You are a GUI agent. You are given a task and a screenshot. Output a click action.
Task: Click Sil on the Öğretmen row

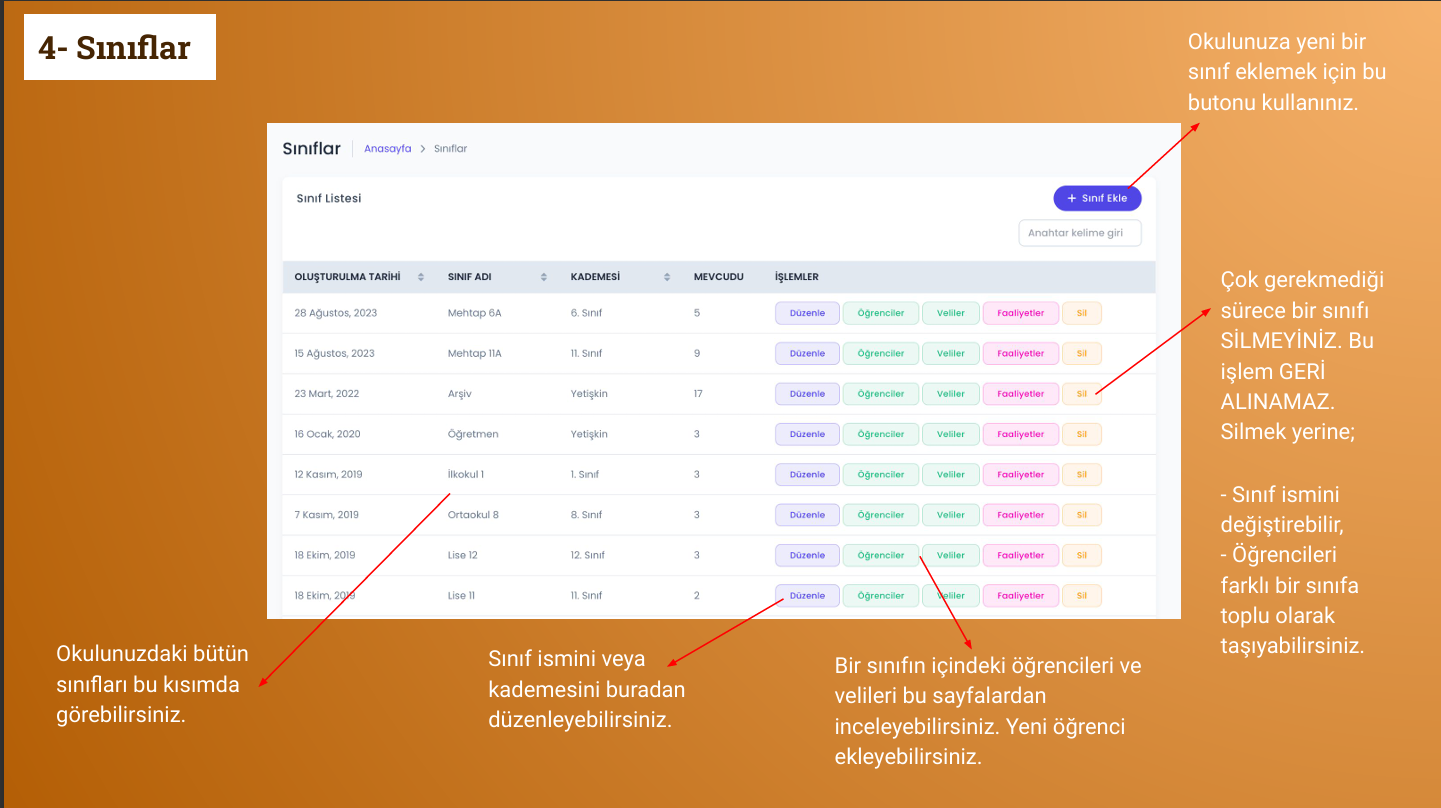1081,434
